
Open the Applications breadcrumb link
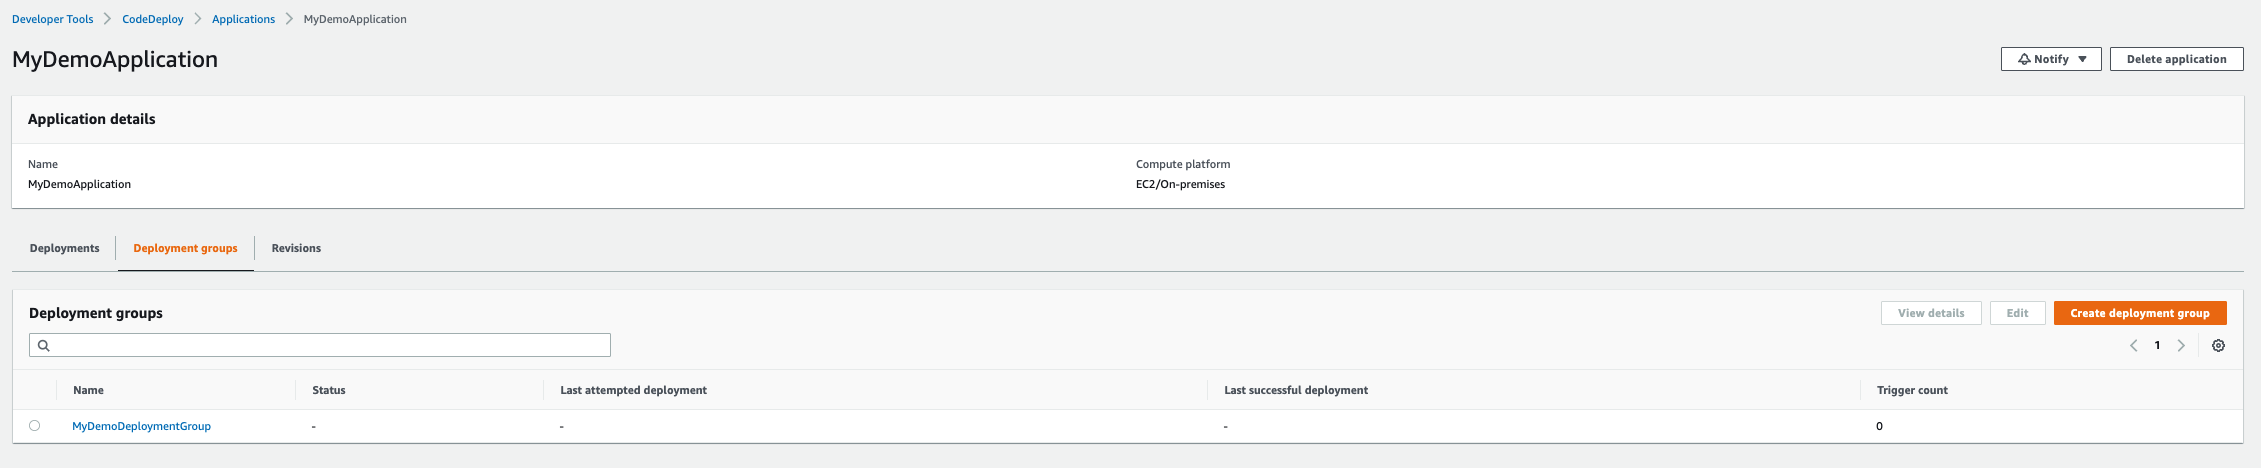pos(243,19)
